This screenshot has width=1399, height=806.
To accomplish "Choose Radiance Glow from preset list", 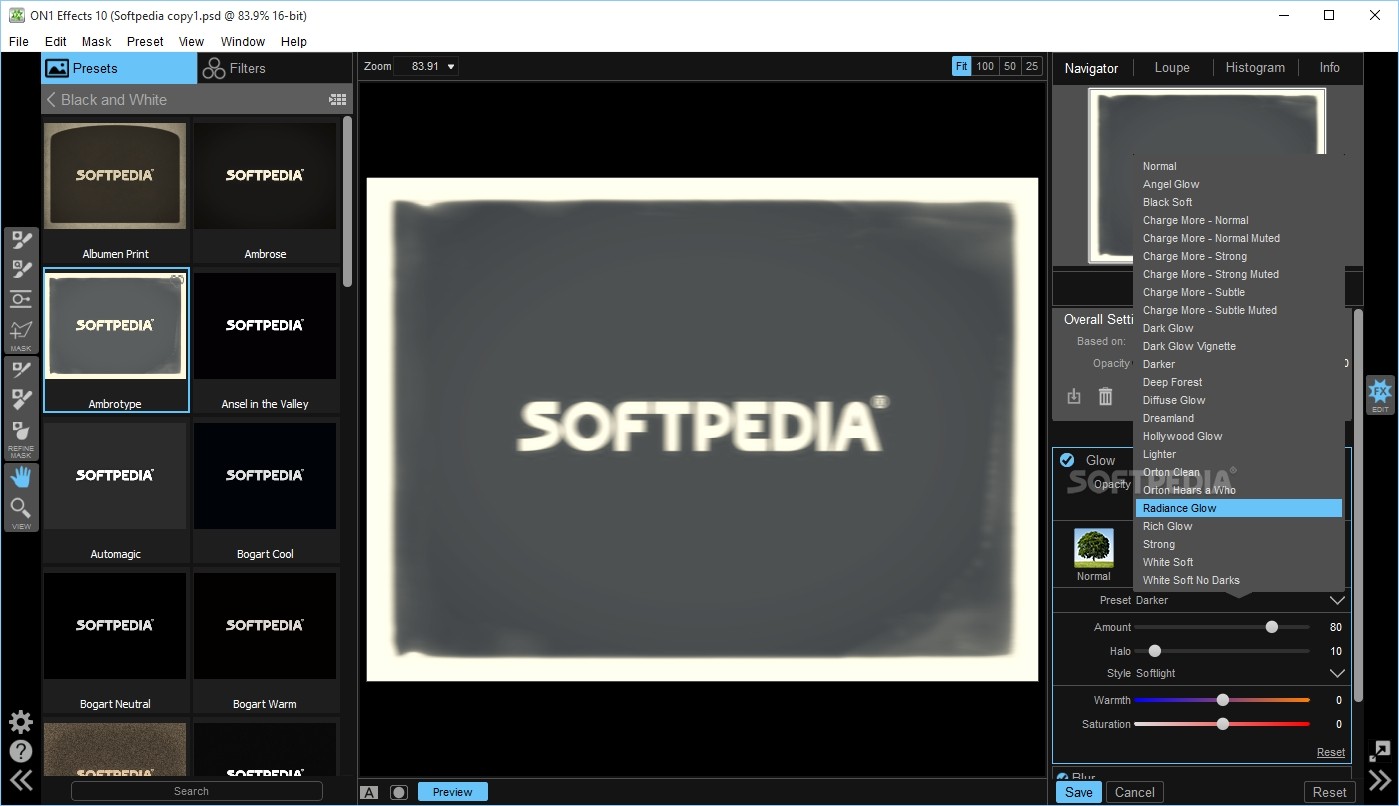I will (1238, 508).
